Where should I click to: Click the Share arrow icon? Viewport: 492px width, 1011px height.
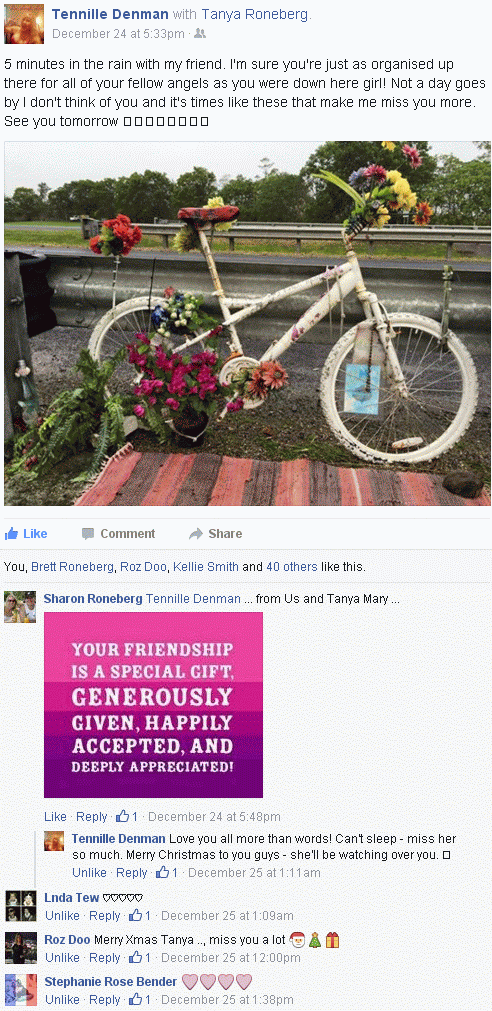pyautogui.click(x=195, y=534)
